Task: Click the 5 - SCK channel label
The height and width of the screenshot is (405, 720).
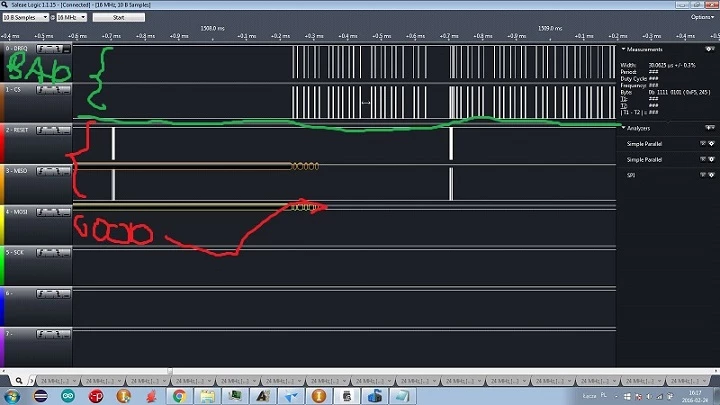Action: tap(15, 252)
